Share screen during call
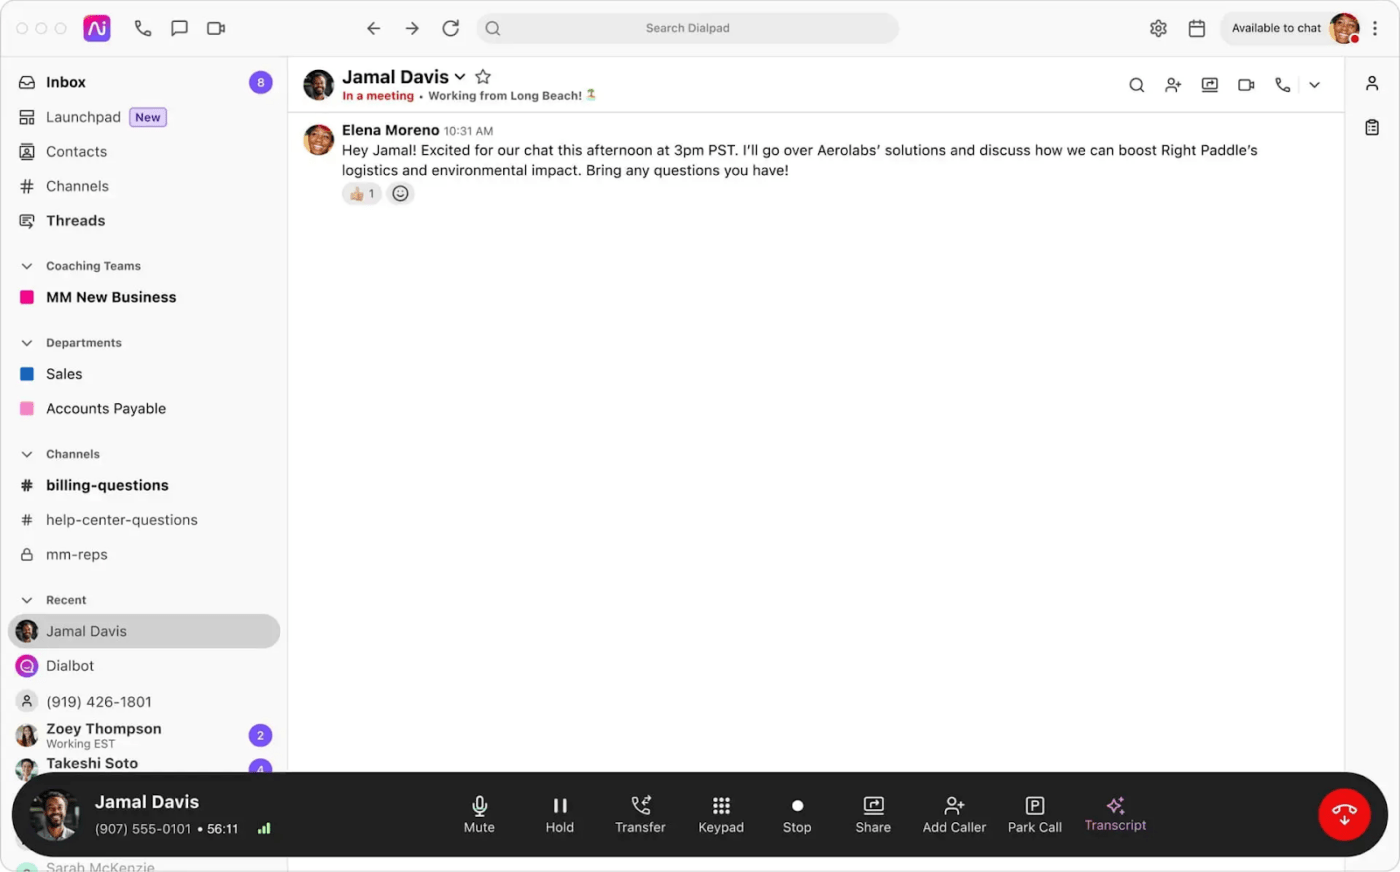This screenshot has width=1400, height=872. tap(873, 814)
